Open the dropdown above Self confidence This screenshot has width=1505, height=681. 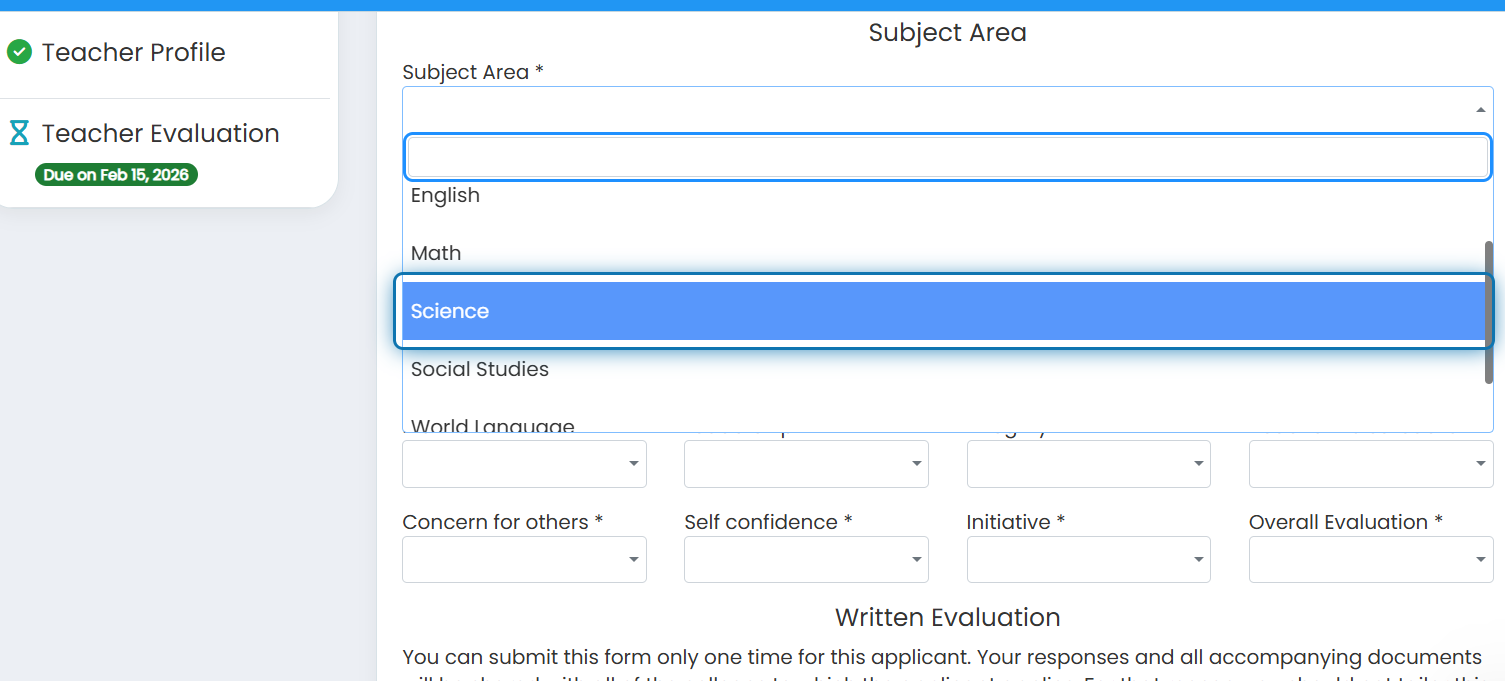click(806, 464)
